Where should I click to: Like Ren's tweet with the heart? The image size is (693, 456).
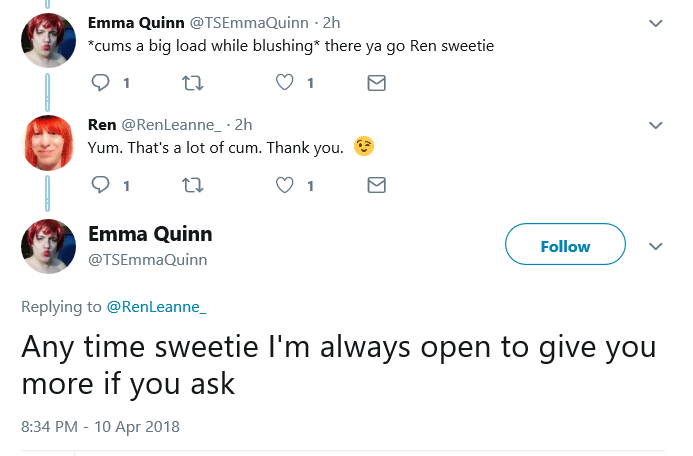(285, 185)
